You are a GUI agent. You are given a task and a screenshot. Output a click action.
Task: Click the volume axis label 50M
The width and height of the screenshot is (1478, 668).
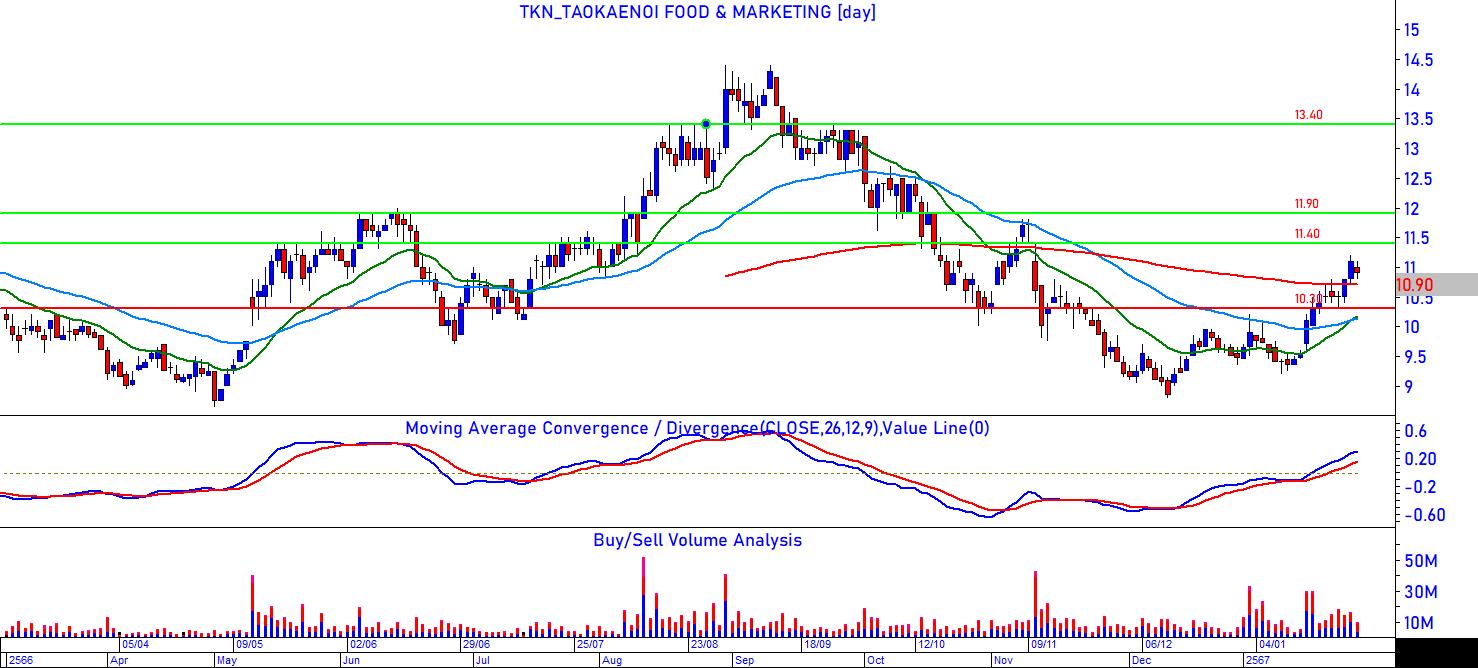(x=1419, y=562)
